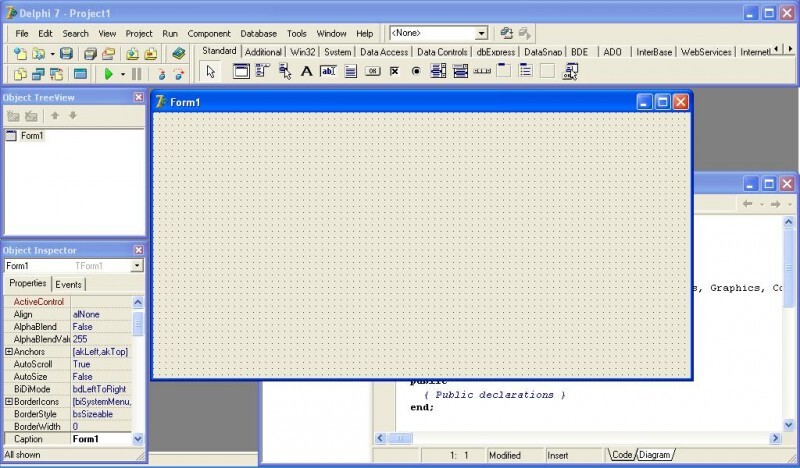Select the Panel component
The image size is (800, 468).
(547, 71)
